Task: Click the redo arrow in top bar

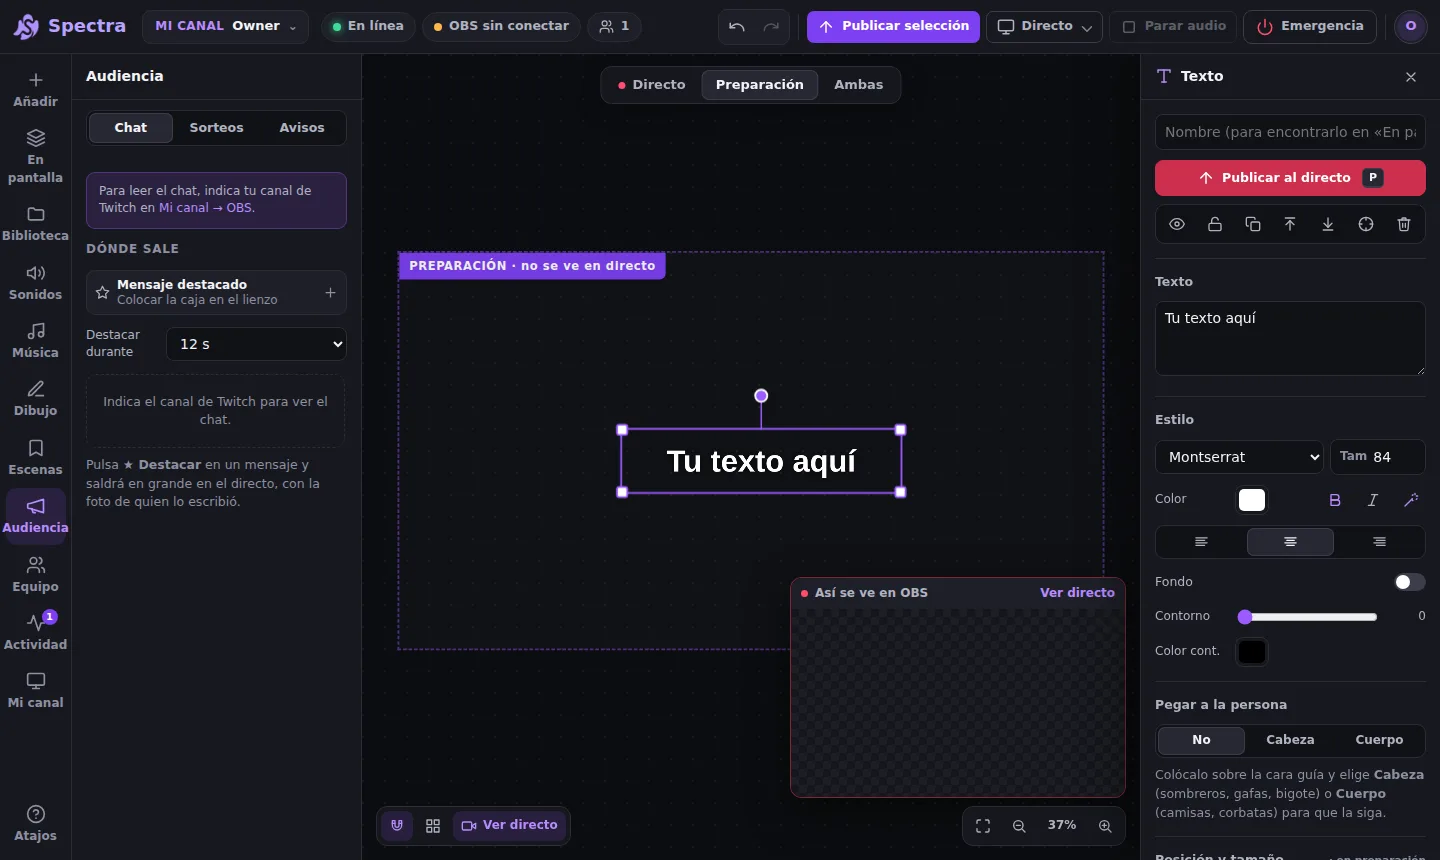Action: click(x=771, y=27)
